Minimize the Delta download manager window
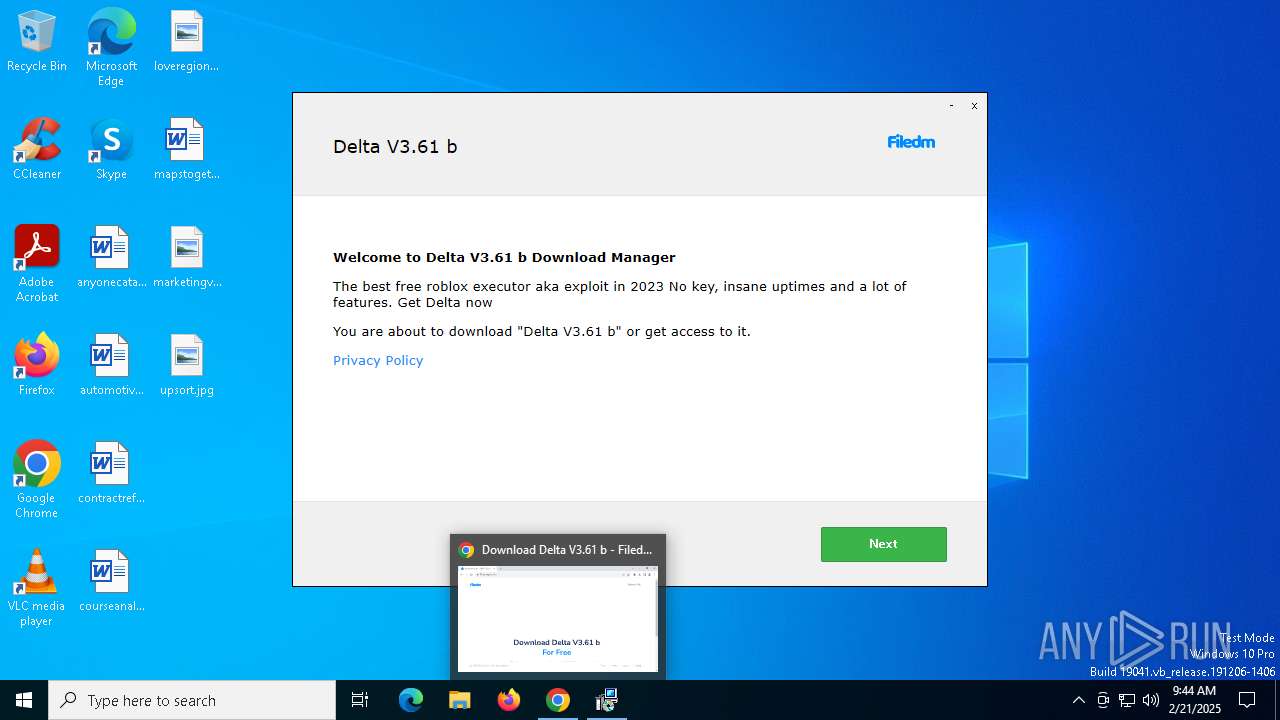1280x720 pixels. [x=951, y=105]
